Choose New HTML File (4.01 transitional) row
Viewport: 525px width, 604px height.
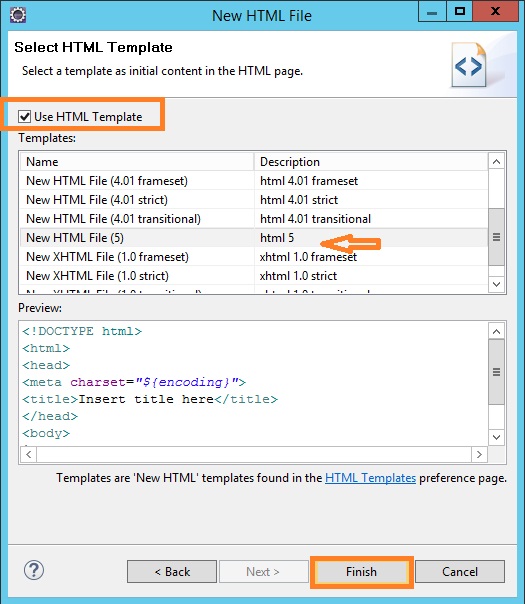point(253,219)
